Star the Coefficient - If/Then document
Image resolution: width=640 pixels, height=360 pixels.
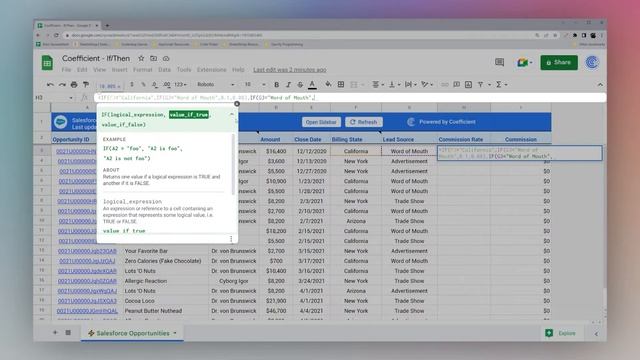coord(141,58)
